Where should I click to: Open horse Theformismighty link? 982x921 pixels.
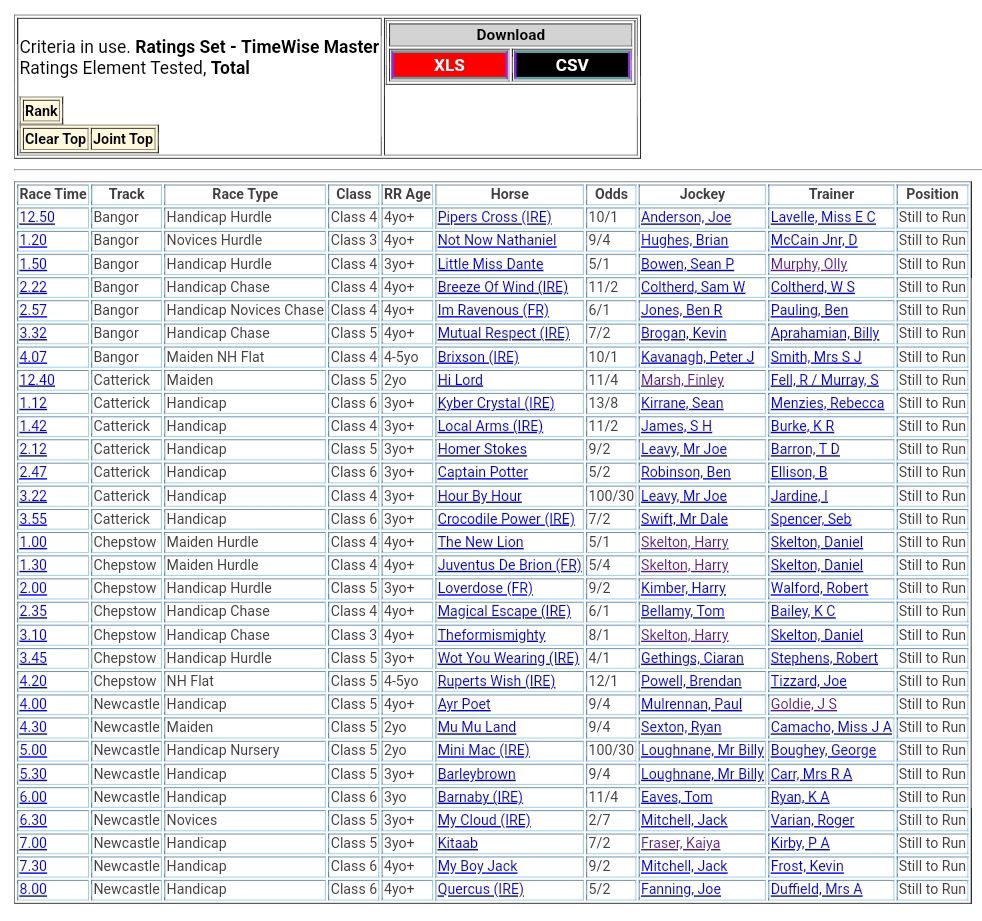coord(491,635)
